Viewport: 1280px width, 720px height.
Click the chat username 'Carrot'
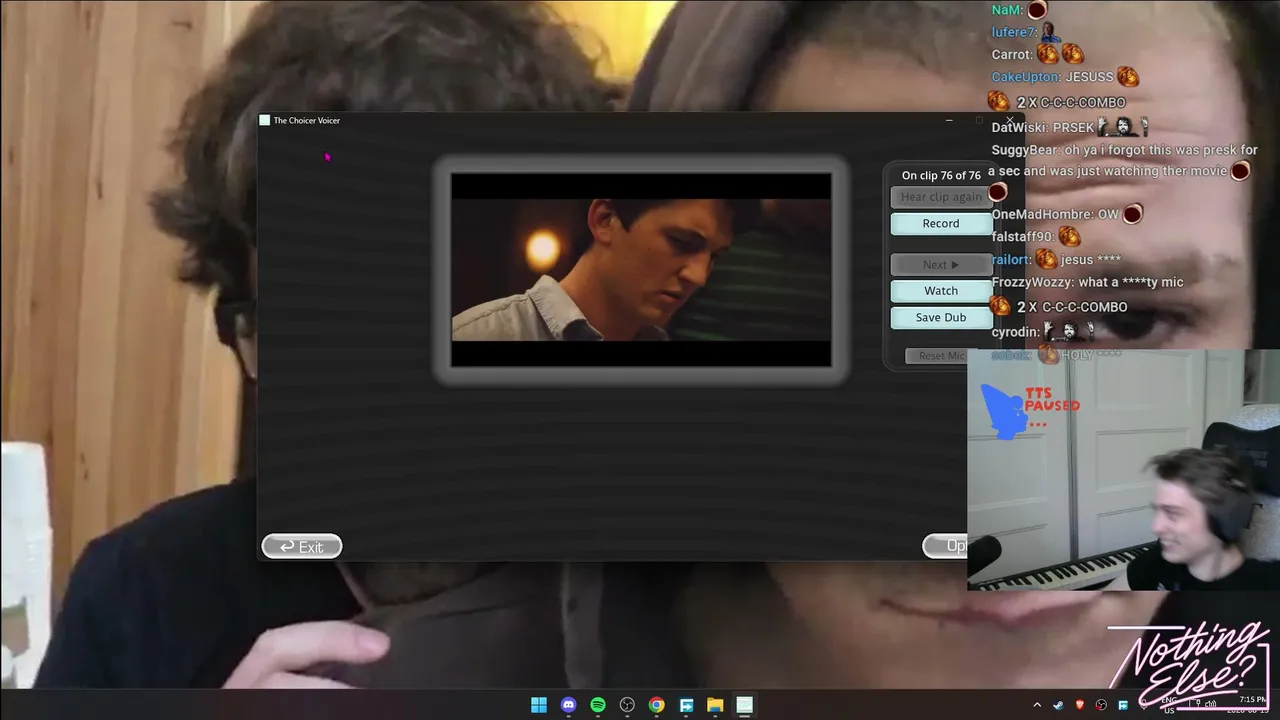click(1011, 54)
